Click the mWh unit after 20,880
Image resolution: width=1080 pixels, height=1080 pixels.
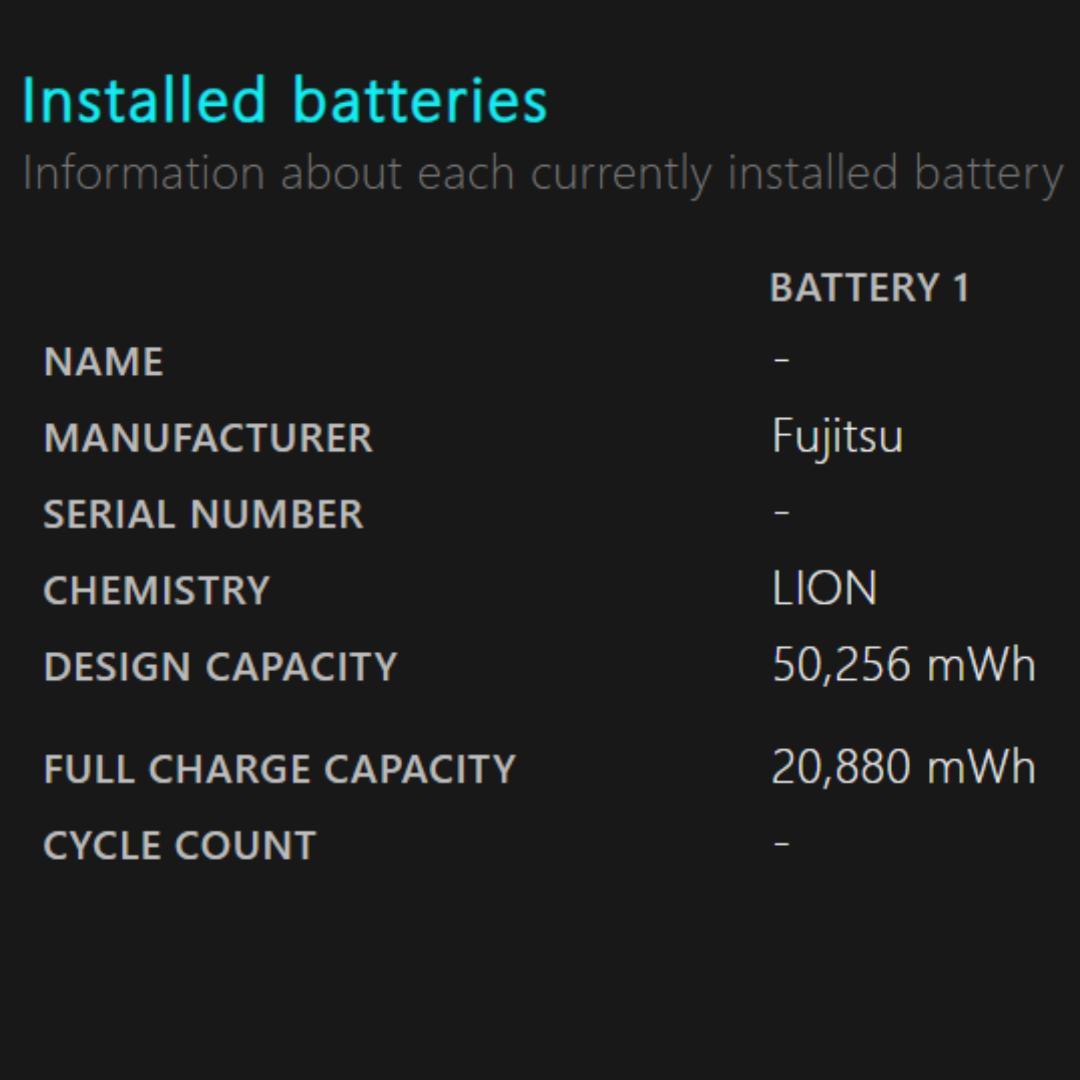[981, 768]
